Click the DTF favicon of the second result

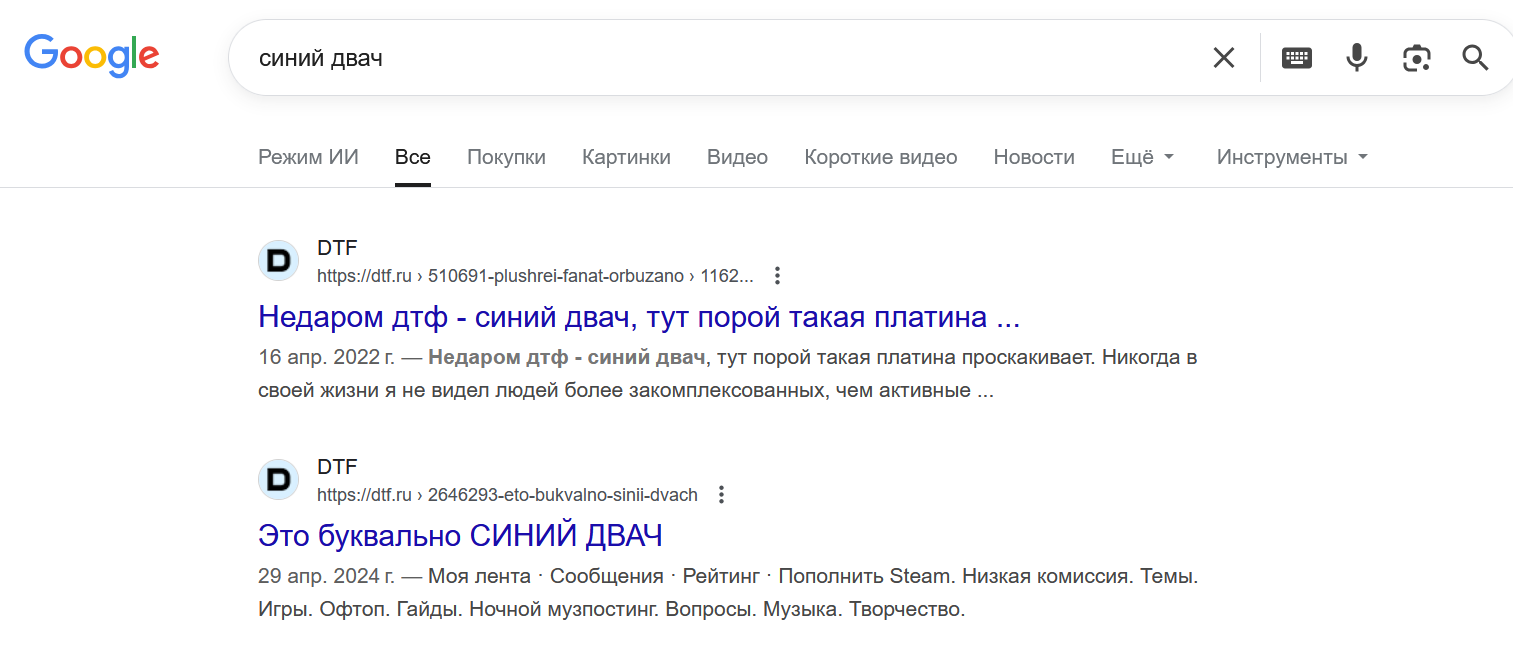279,480
